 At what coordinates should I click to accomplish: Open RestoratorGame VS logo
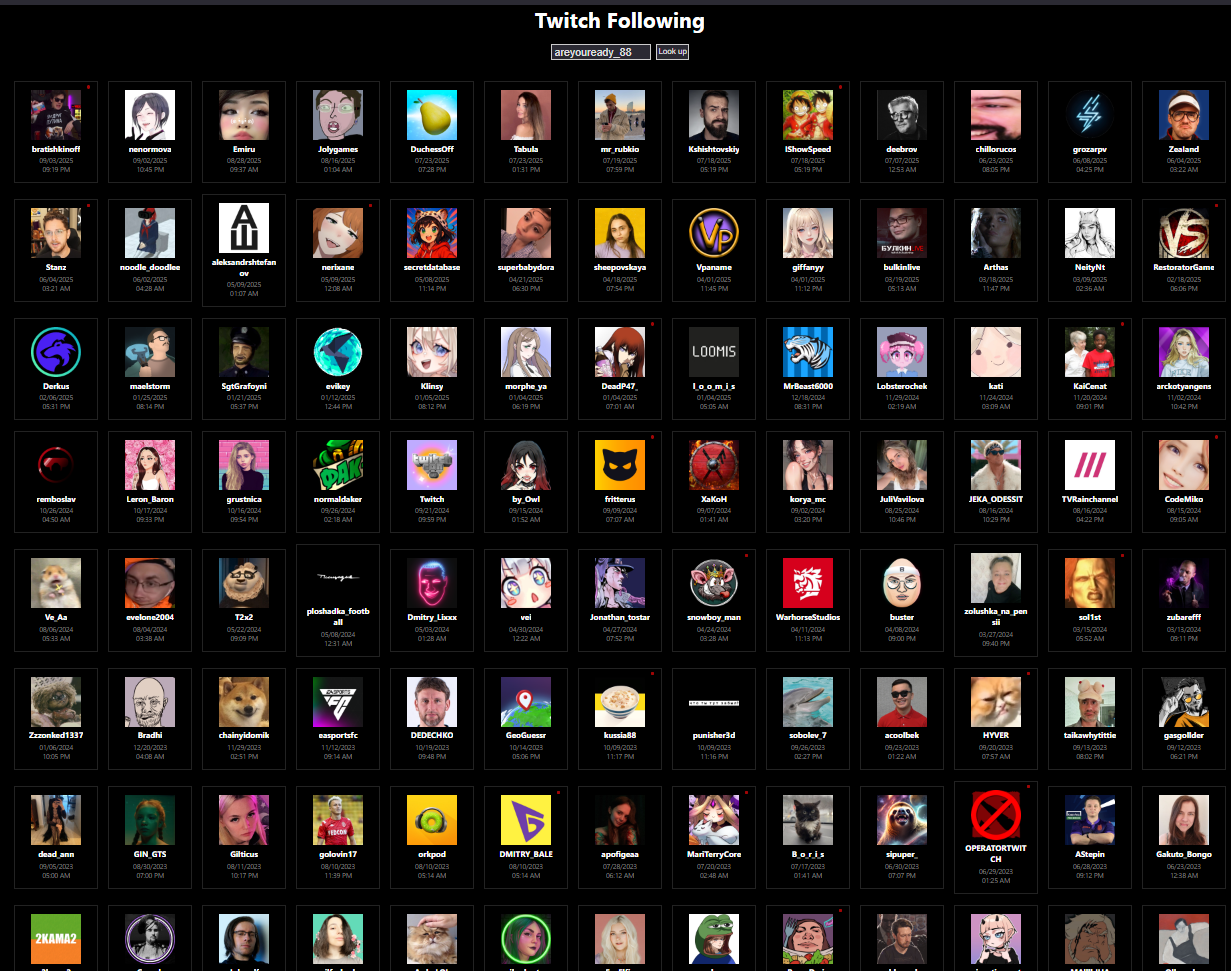(1184, 233)
